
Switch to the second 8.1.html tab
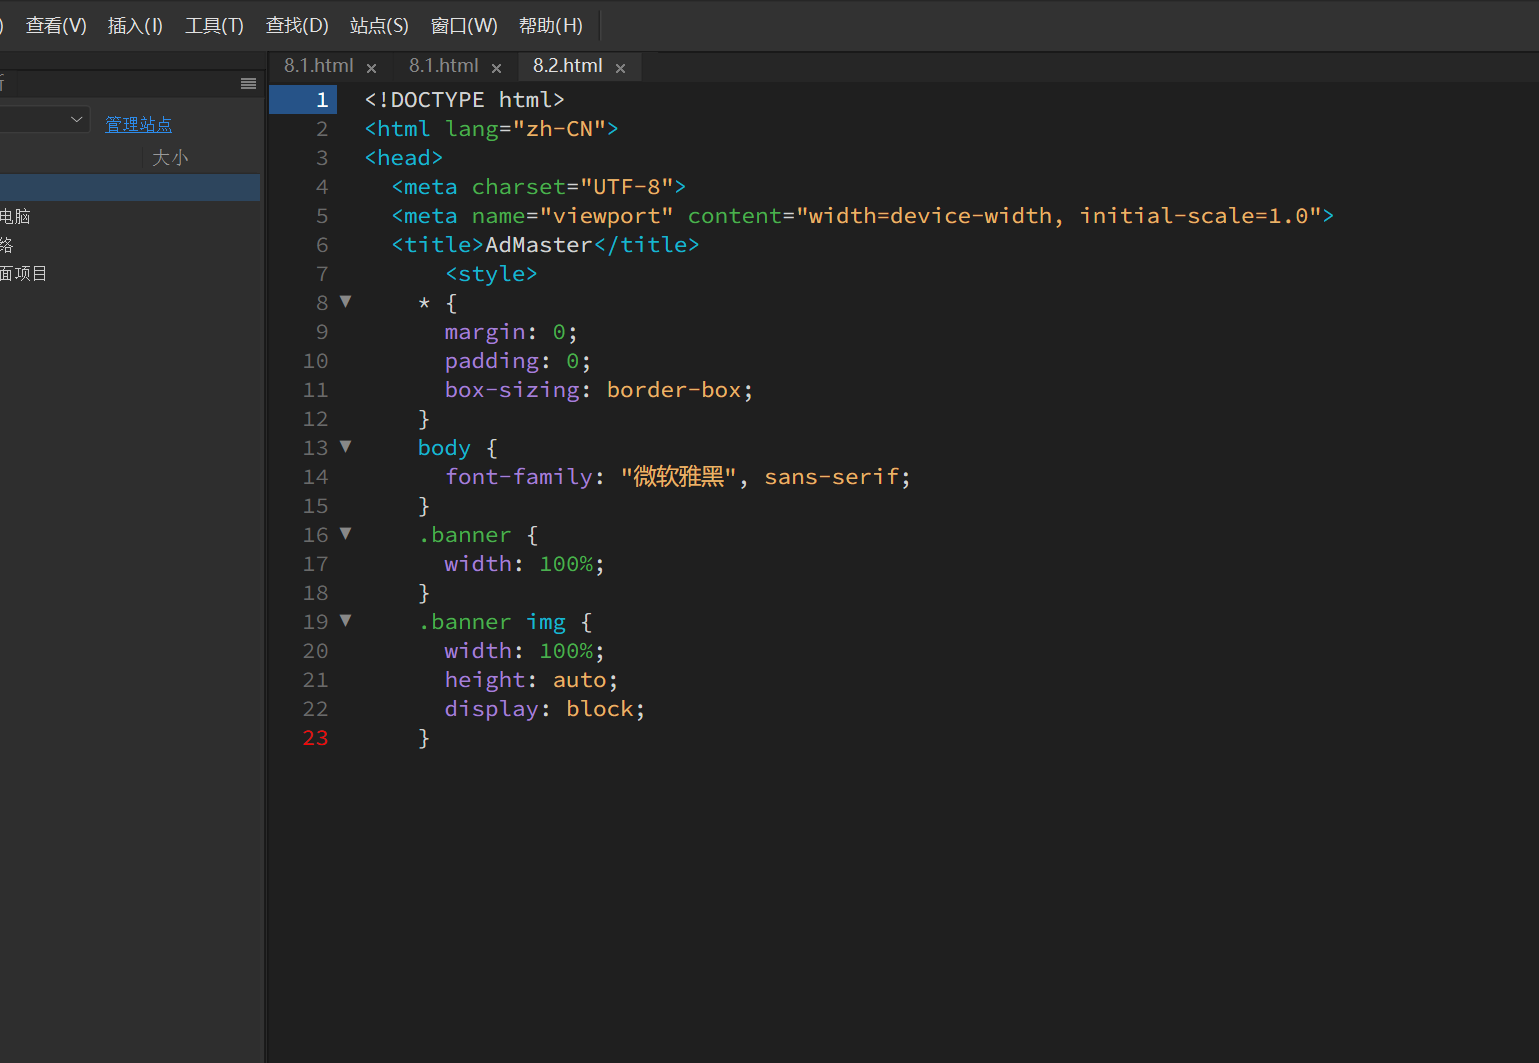(444, 66)
